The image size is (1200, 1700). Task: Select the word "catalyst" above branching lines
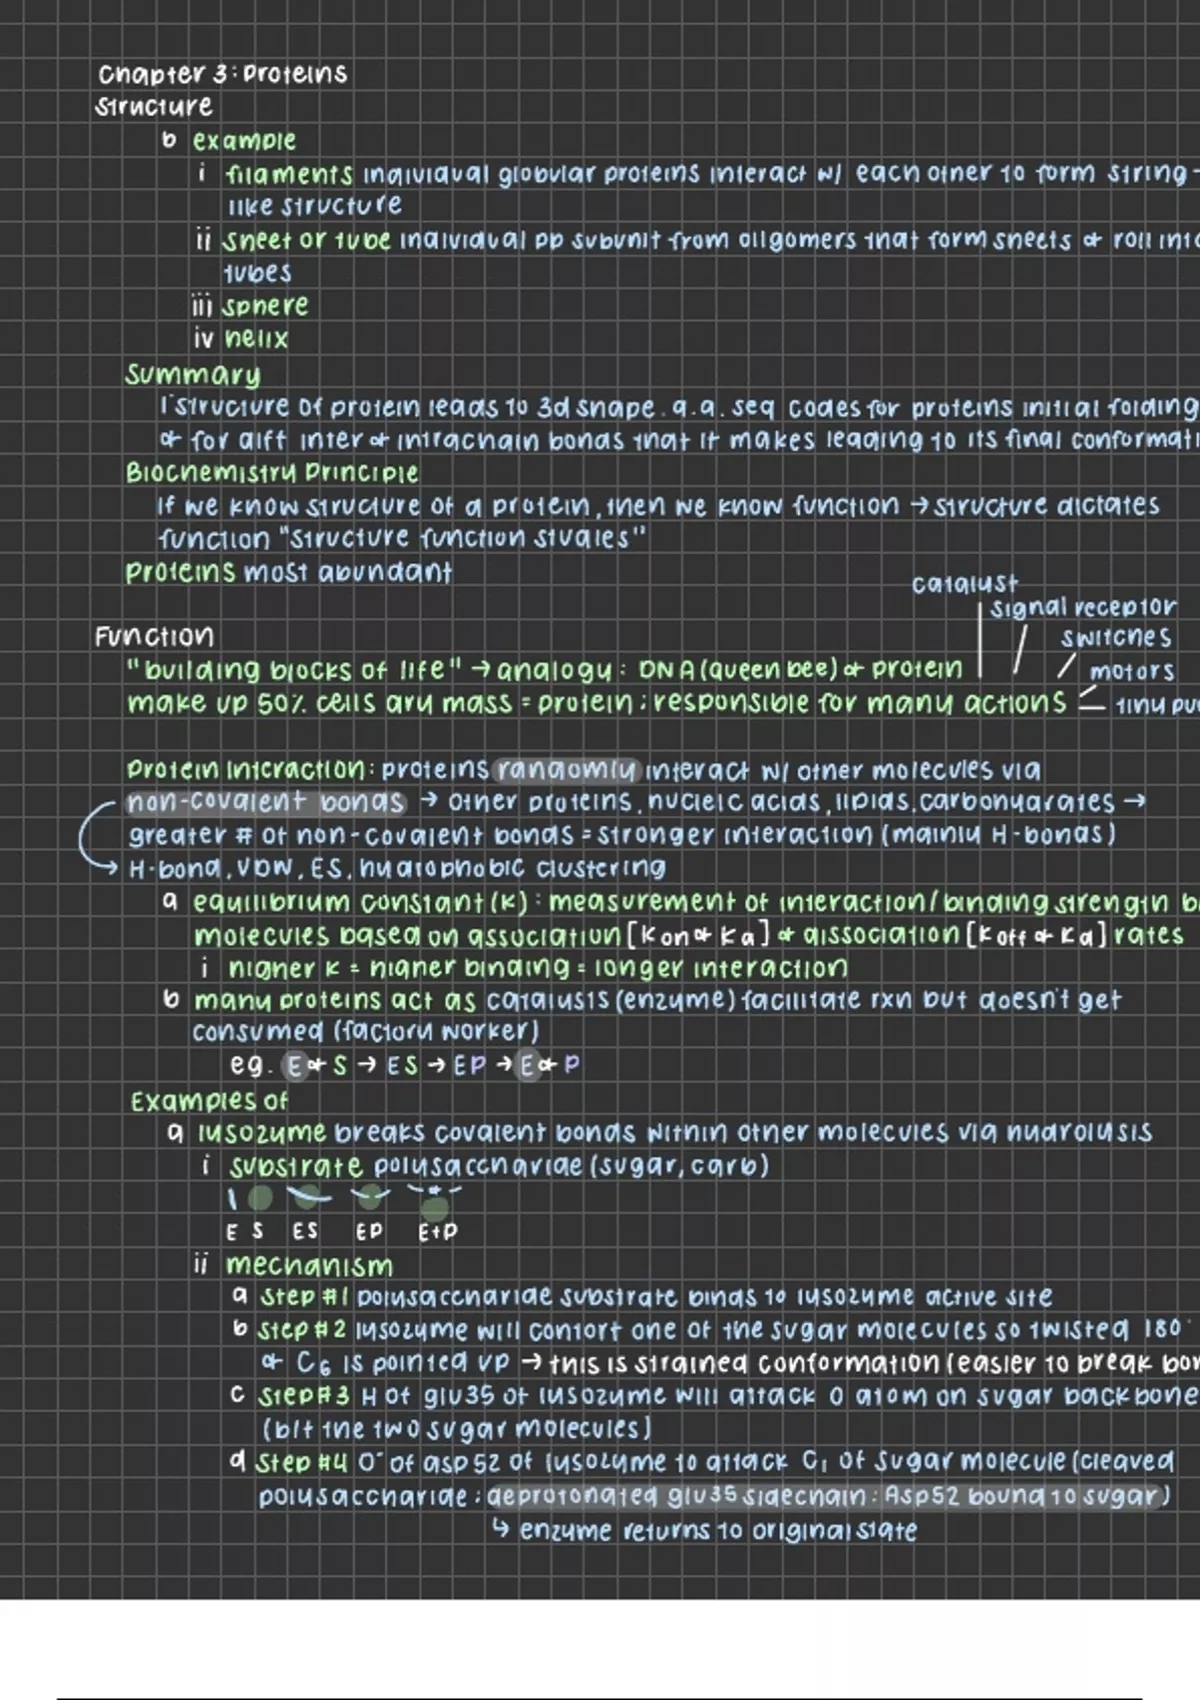click(x=964, y=583)
